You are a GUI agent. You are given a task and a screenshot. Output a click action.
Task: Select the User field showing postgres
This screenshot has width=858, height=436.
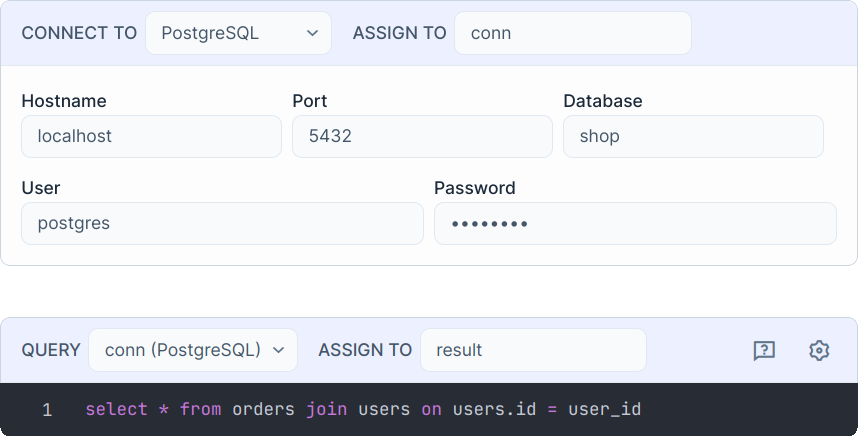222,223
